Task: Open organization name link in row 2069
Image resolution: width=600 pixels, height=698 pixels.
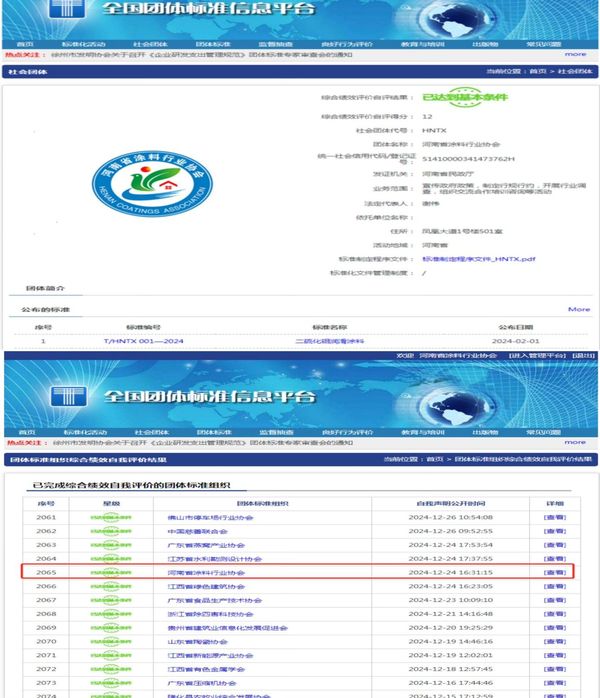Action: (227, 628)
